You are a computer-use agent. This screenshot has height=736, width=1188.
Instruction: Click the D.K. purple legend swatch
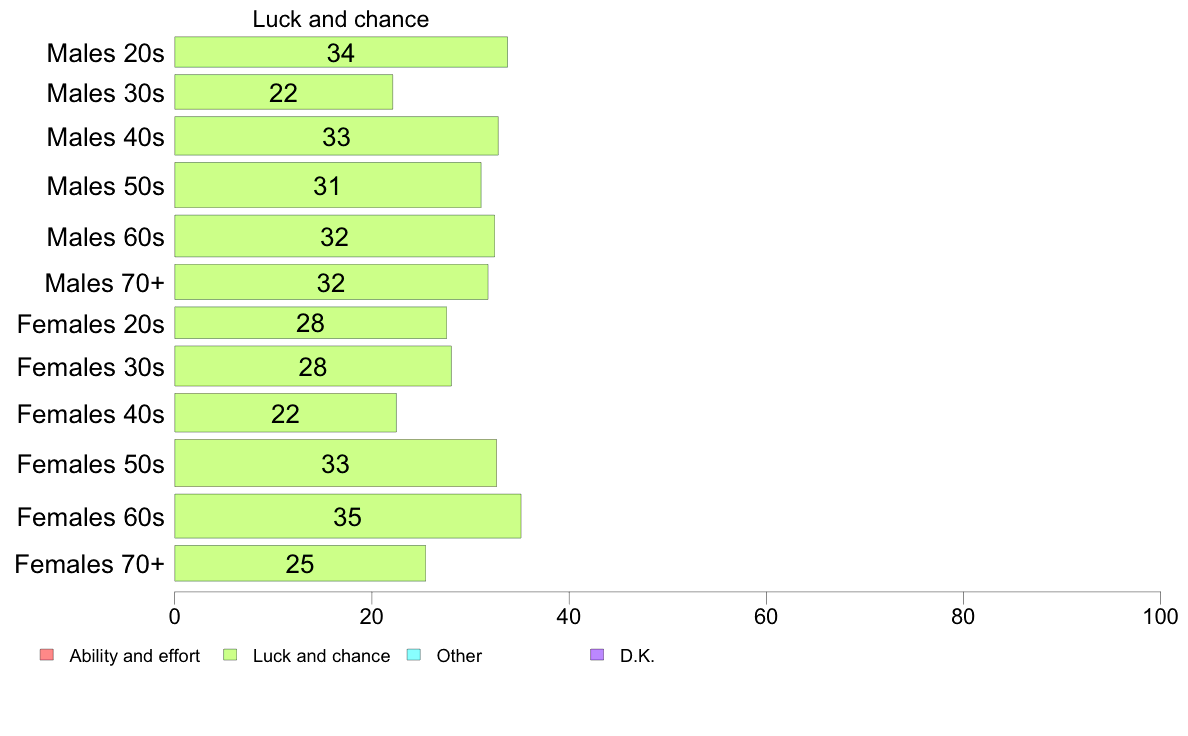tap(597, 655)
